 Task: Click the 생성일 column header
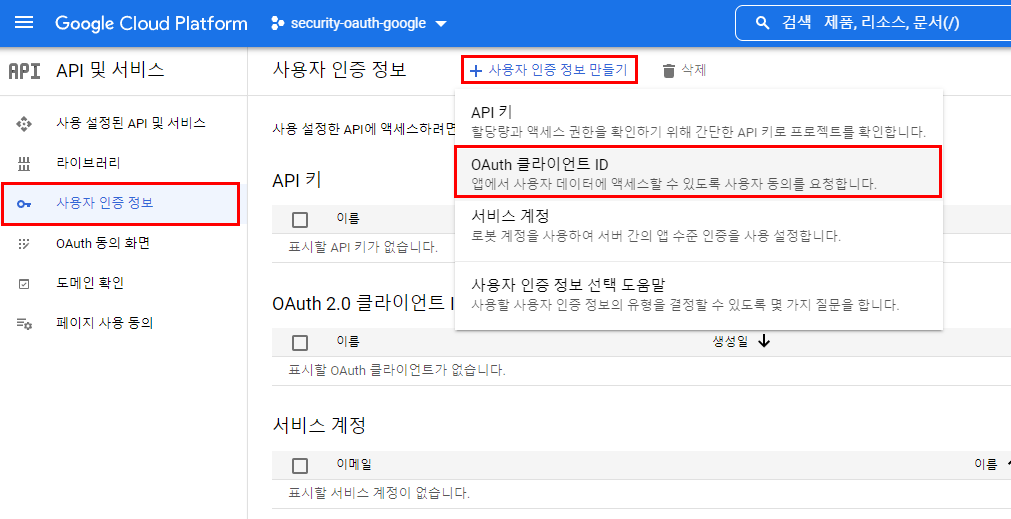(x=730, y=342)
